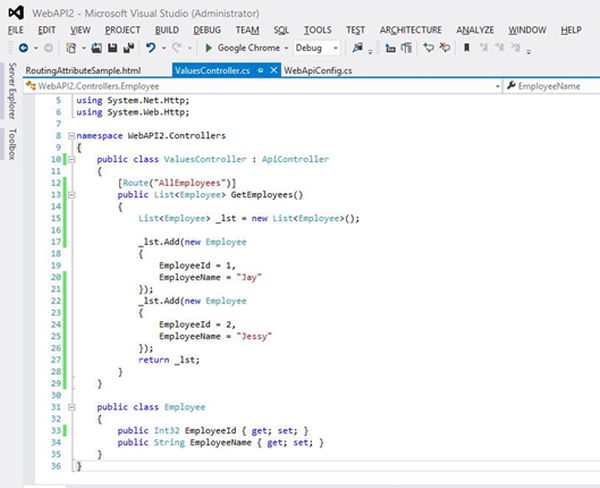600x488 pixels.
Task: Collapse the WebAPI2.Controllers namespace block
Action: pos(70,134)
